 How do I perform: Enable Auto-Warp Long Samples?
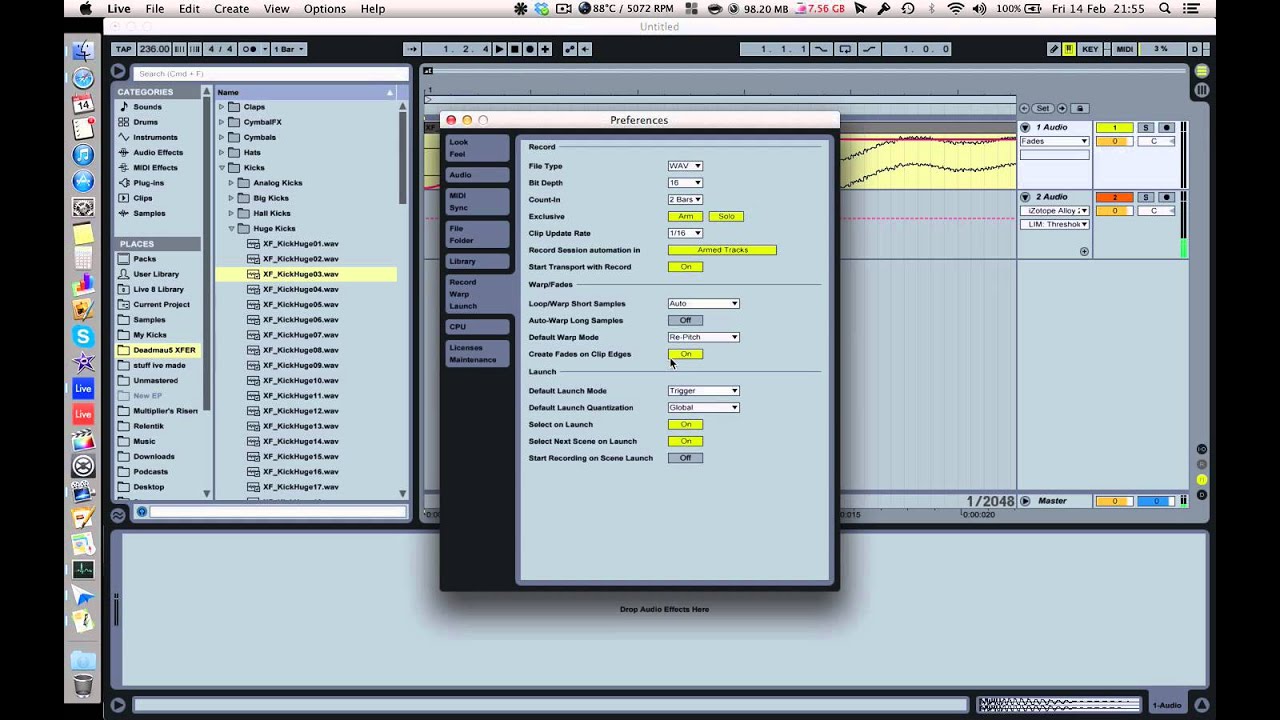(x=685, y=320)
